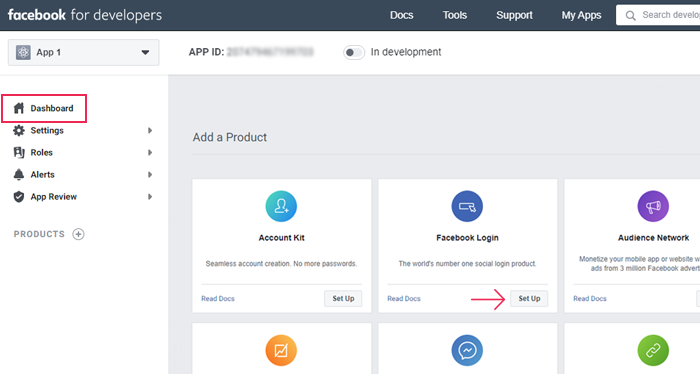Click the orange analytics product icon
Viewport: 700px width, 374px height.
click(x=281, y=350)
